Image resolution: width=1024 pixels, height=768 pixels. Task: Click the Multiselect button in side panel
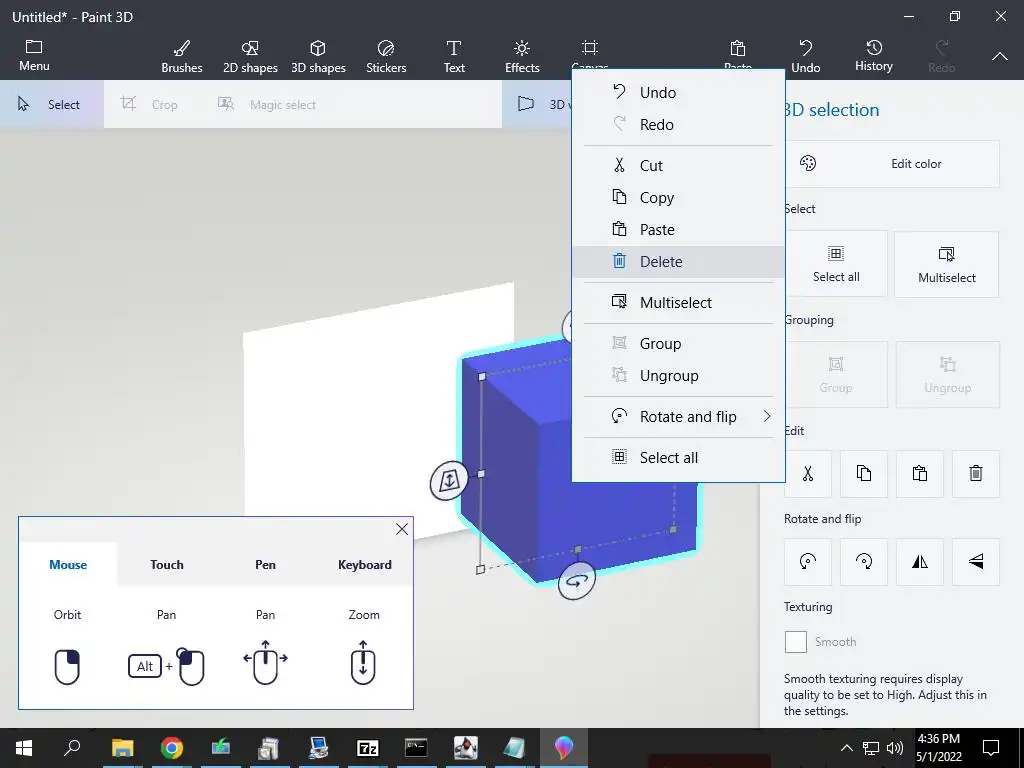946,264
